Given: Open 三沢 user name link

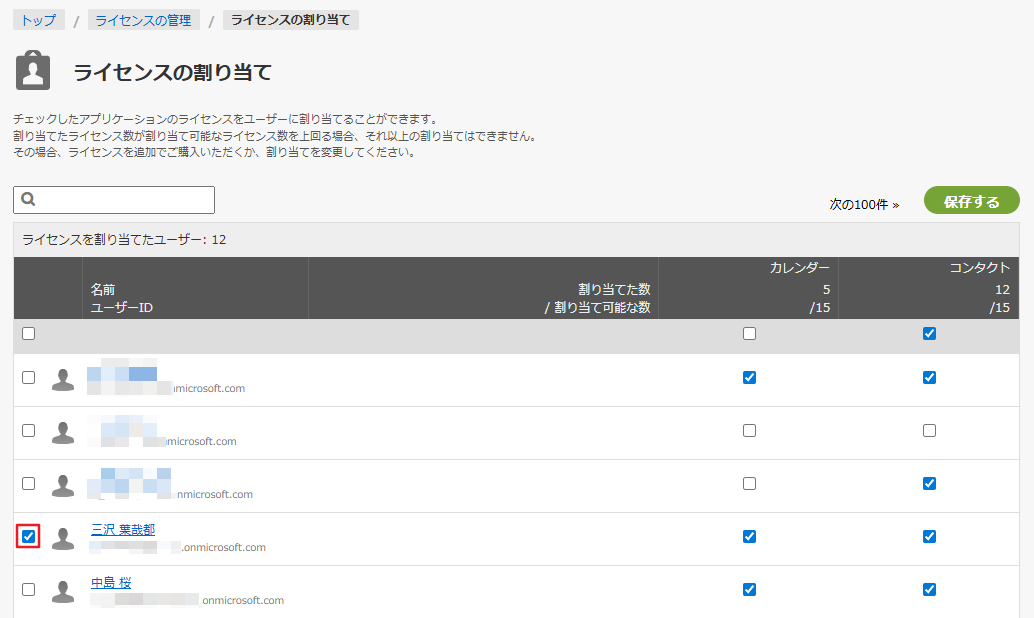Looking at the screenshot, I should pos(123,530).
